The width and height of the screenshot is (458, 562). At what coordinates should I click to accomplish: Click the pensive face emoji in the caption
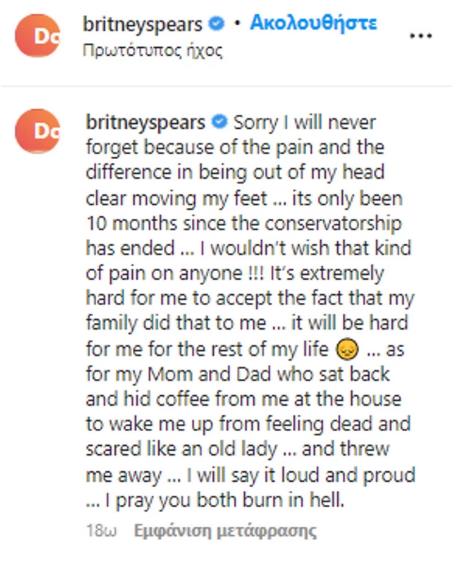(x=347, y=349)
